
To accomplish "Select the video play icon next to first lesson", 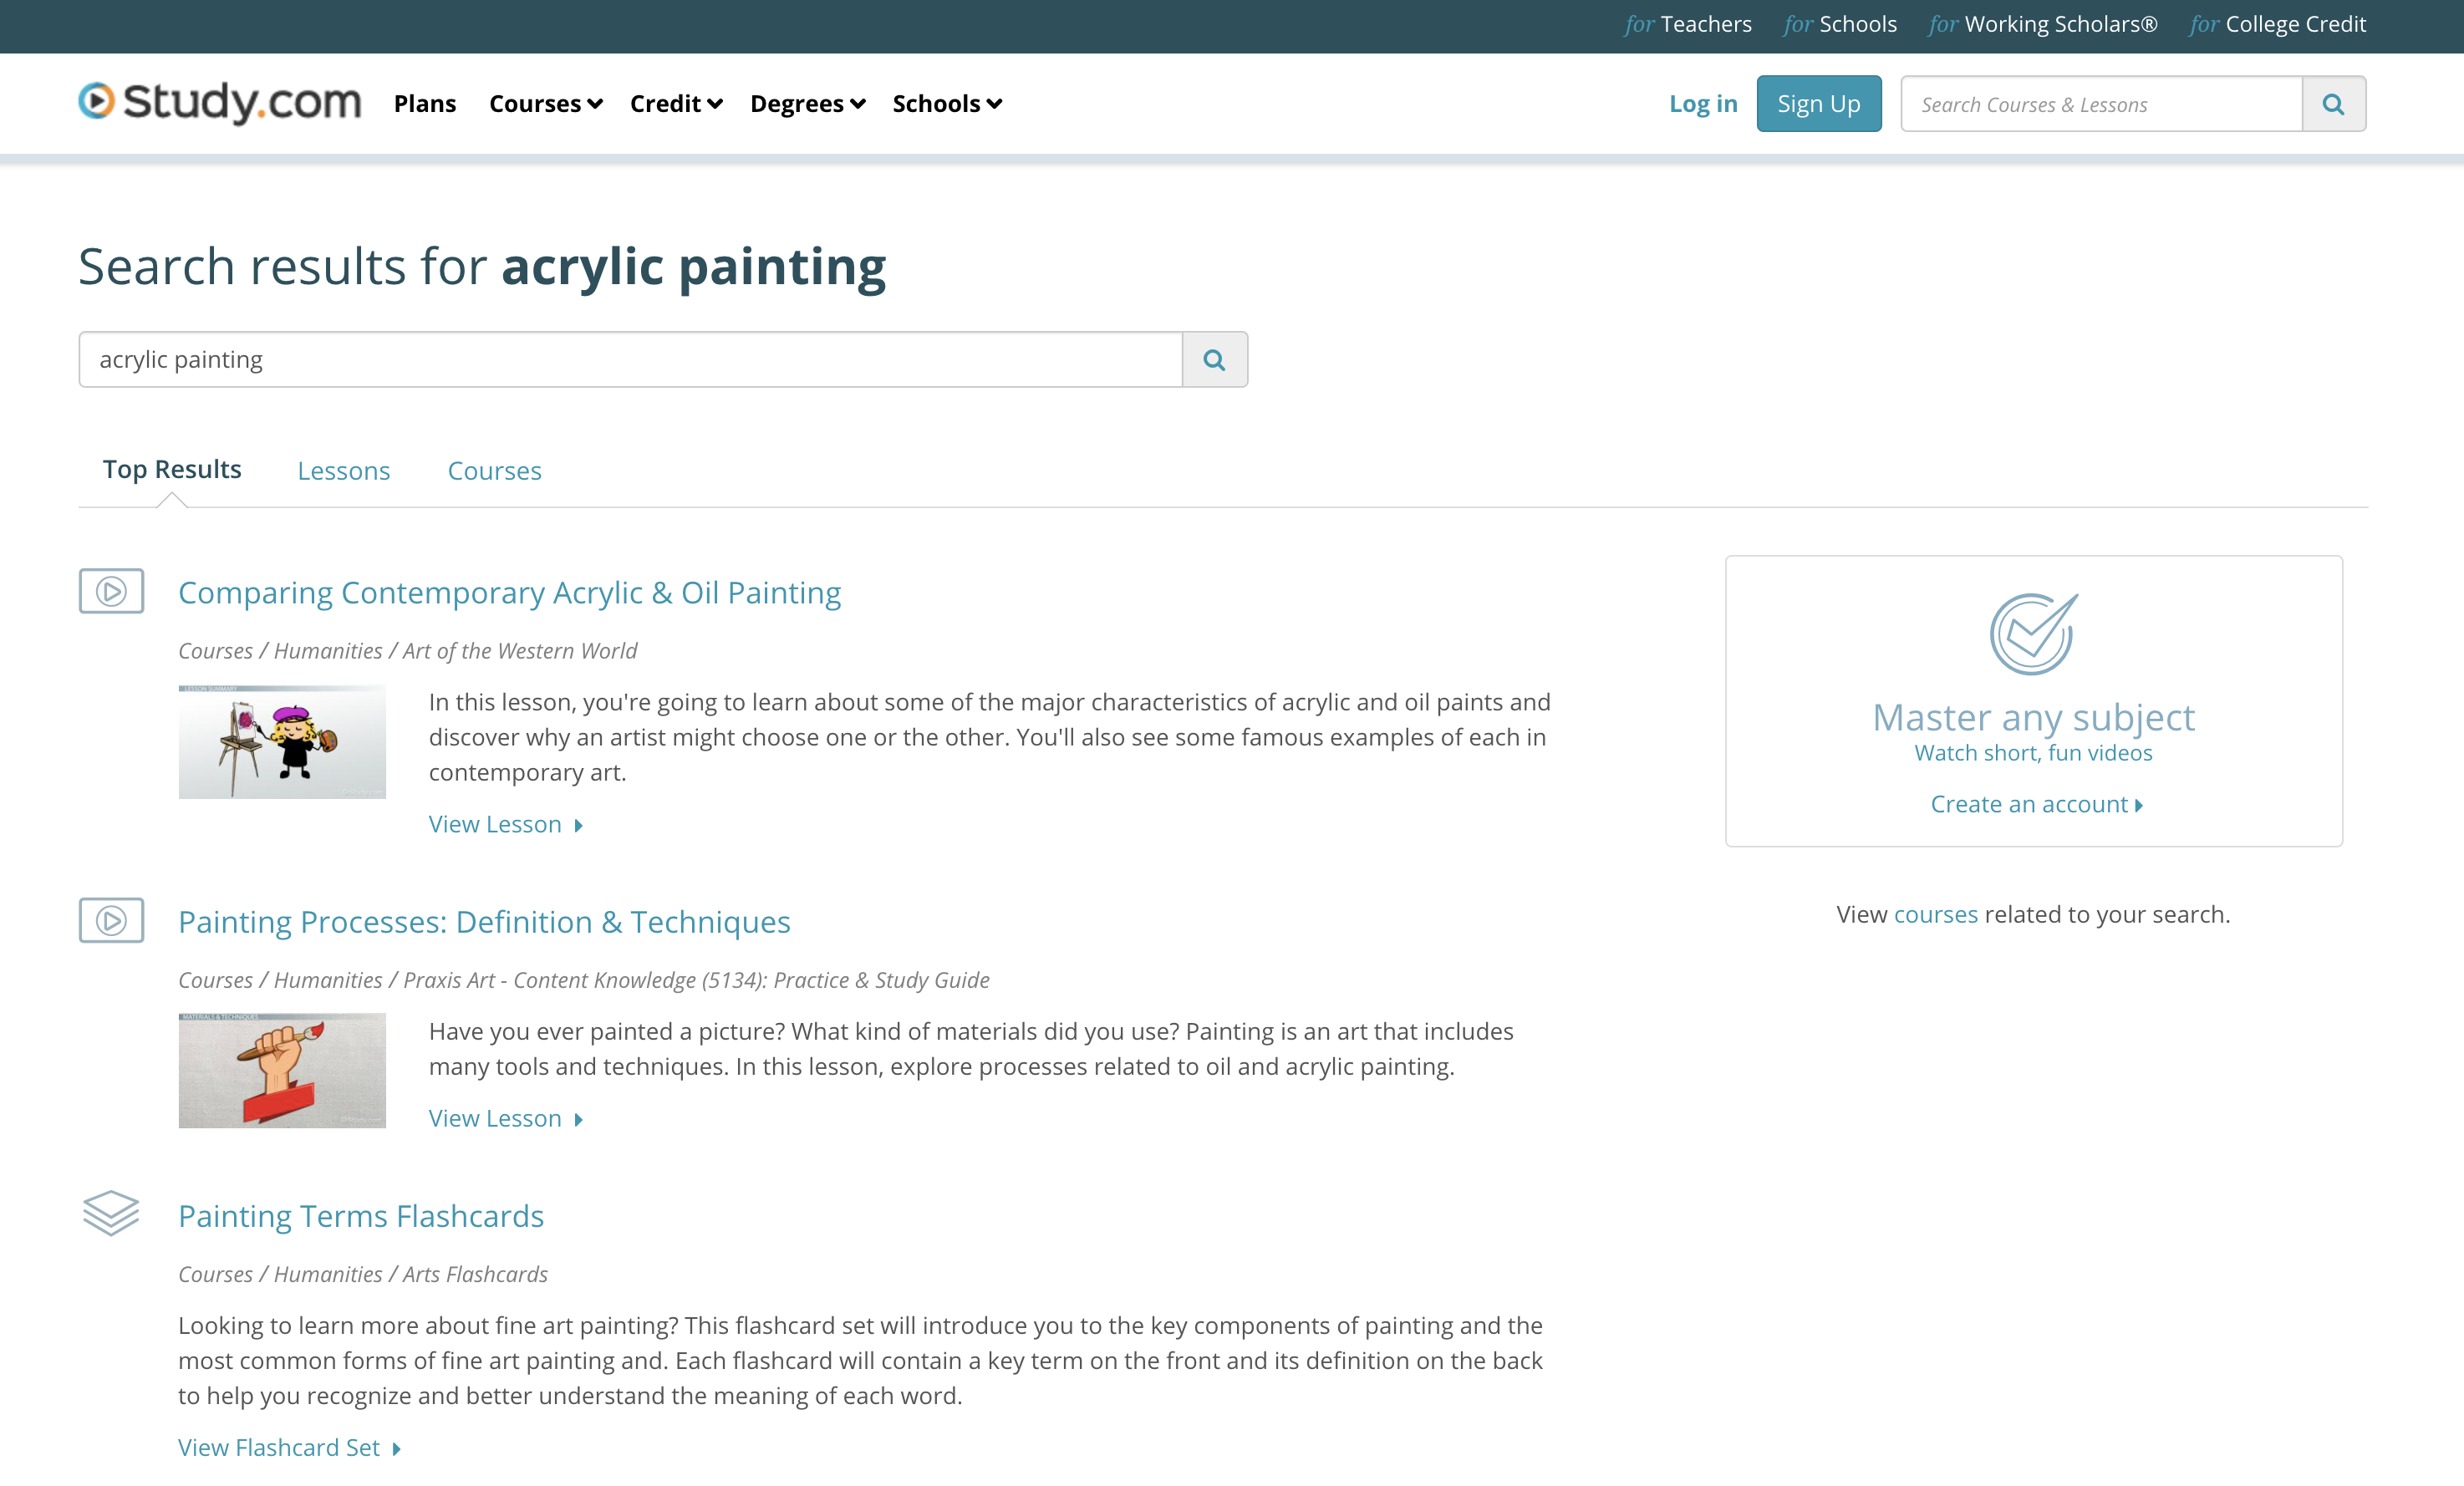I will pyautogui.click(x=110, y=591).
